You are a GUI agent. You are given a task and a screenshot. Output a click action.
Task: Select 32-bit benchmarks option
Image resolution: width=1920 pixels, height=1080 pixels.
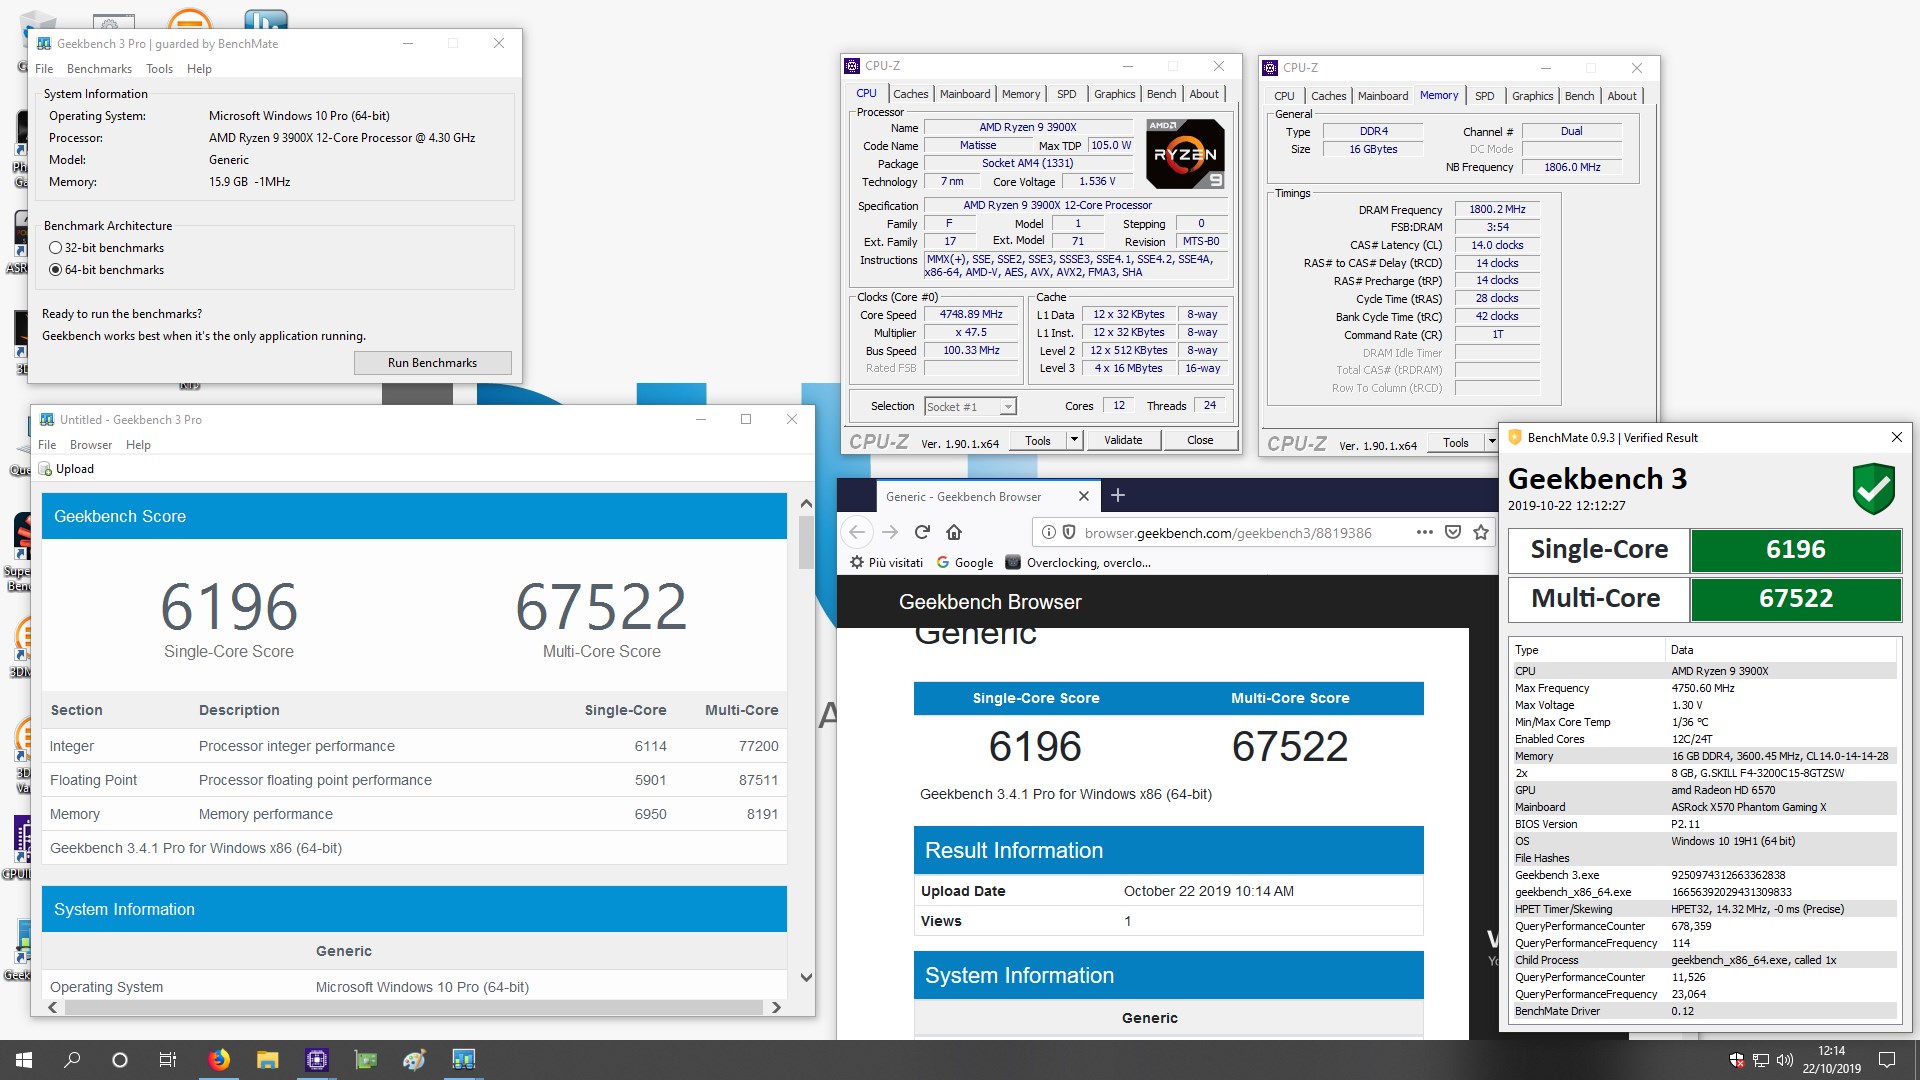tap(56, 248)
